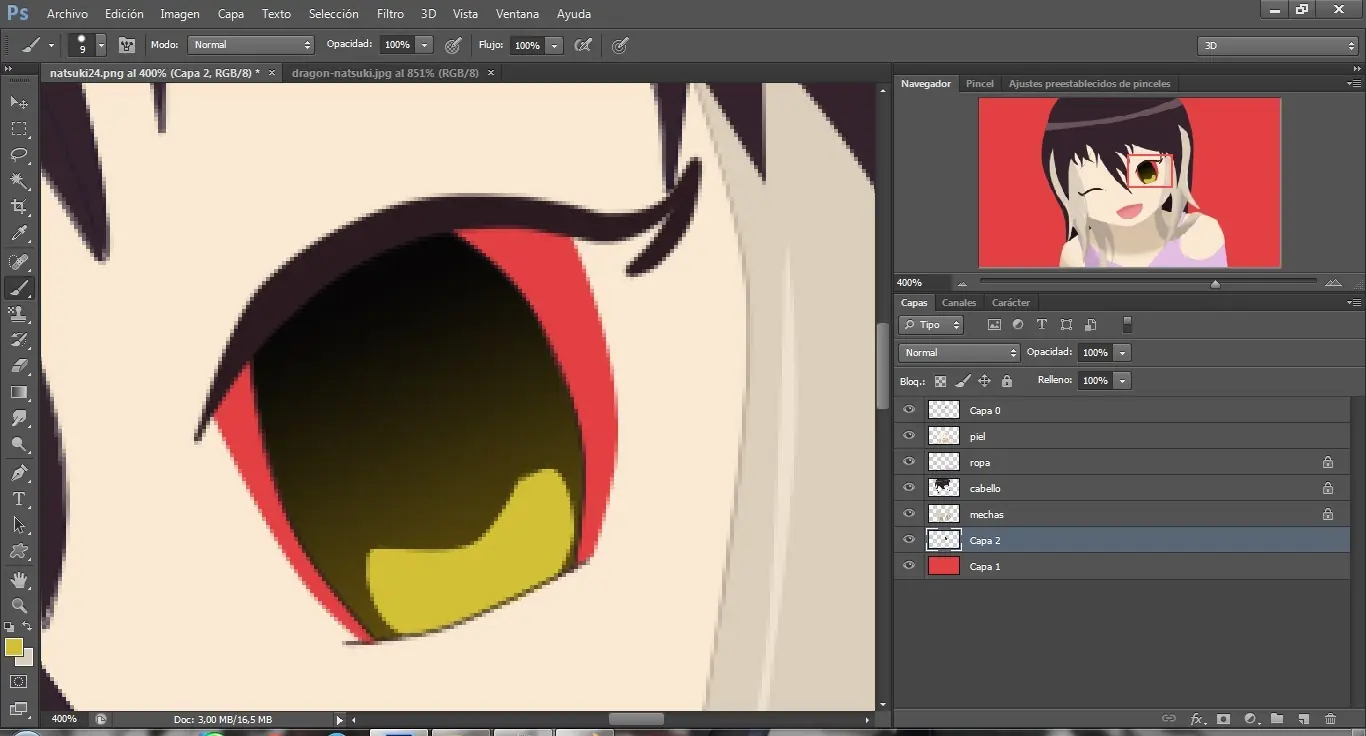Click the Navigator zoom-in mountains button
The height and width of the screenshot is (736, 1366).
tap(1333, 283)
